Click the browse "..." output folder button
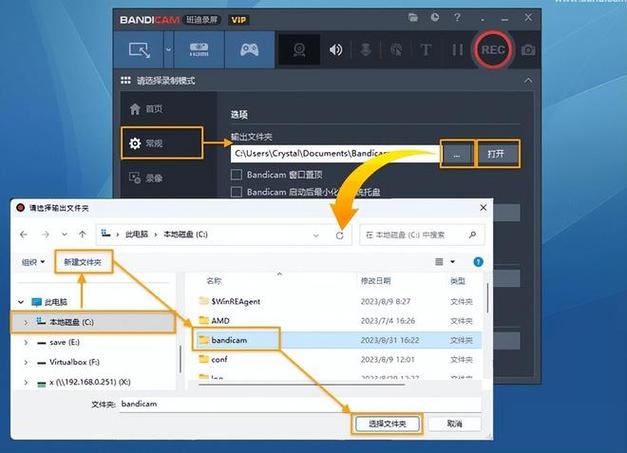The width and height of the screenshot is (627, 453). [x=457, y=154]
